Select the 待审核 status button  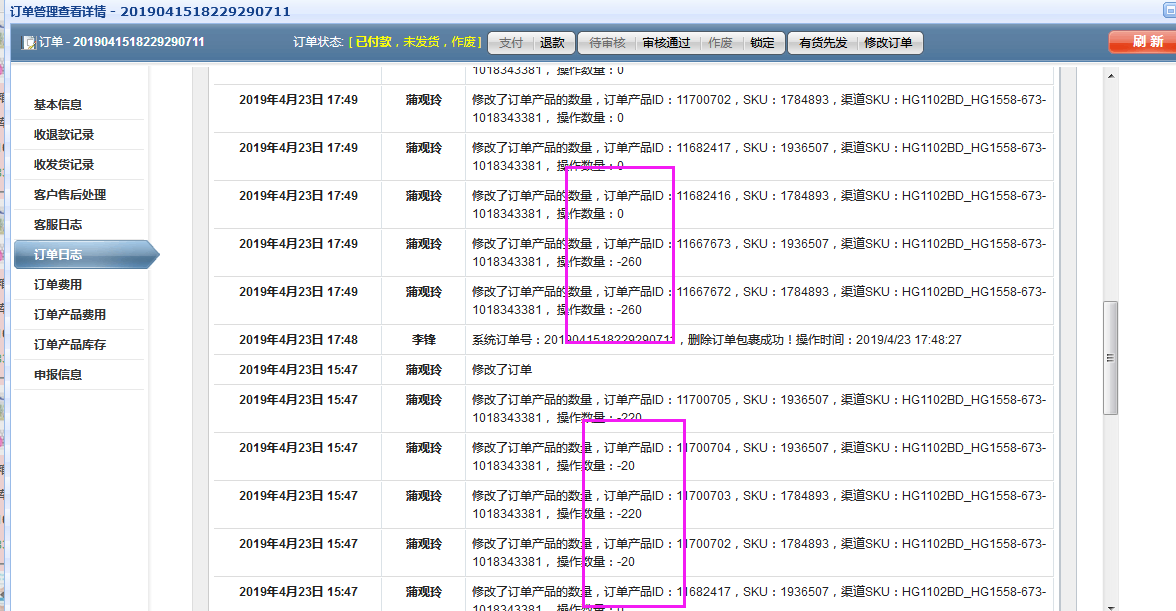click(607, 43)
